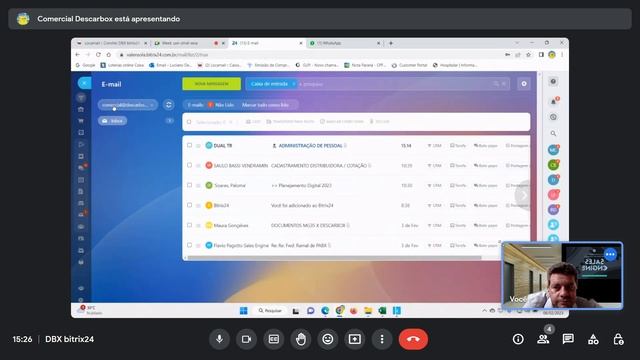640x360 pixels.
Task: Open the chat with everyone panel
Action: click(568, 339)
